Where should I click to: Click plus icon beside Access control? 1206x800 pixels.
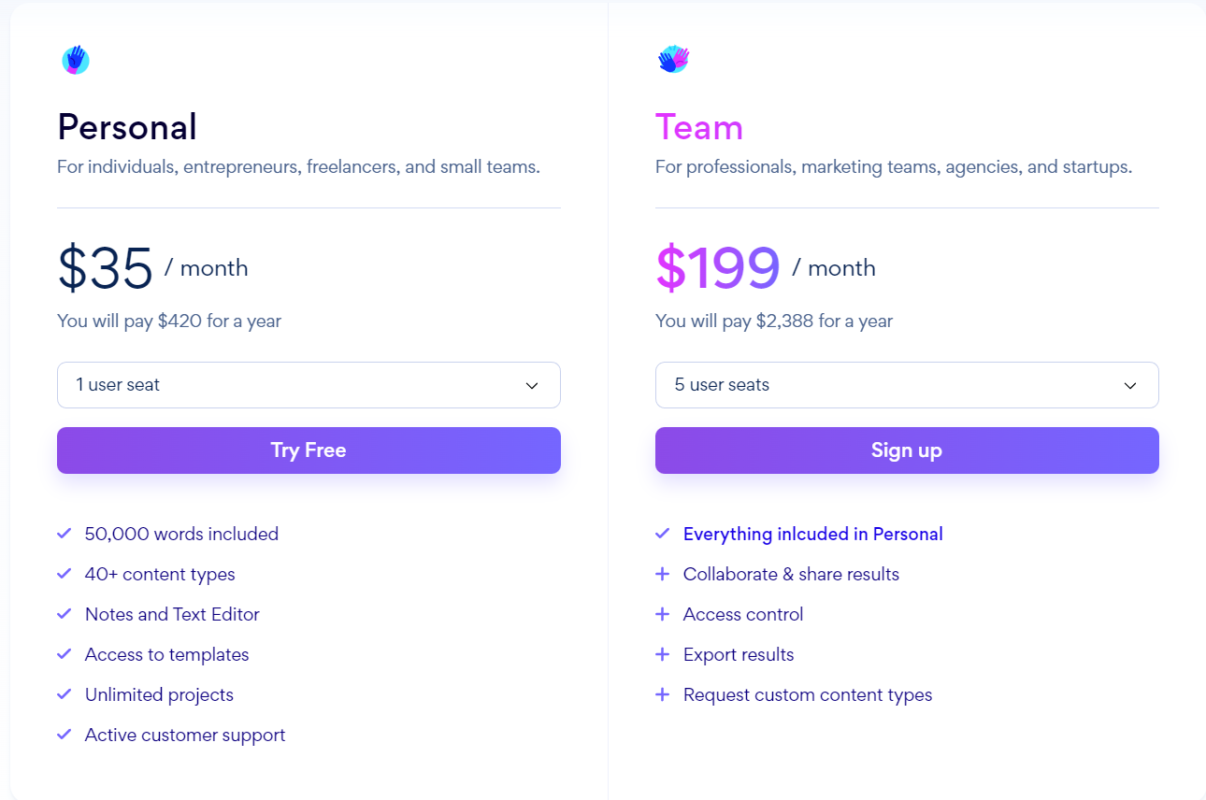(x=662, y=614)
